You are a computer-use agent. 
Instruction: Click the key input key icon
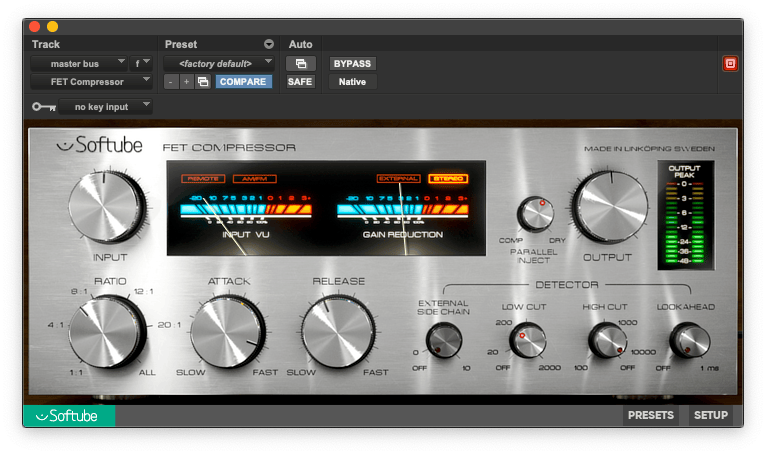(x=44, y=107)
